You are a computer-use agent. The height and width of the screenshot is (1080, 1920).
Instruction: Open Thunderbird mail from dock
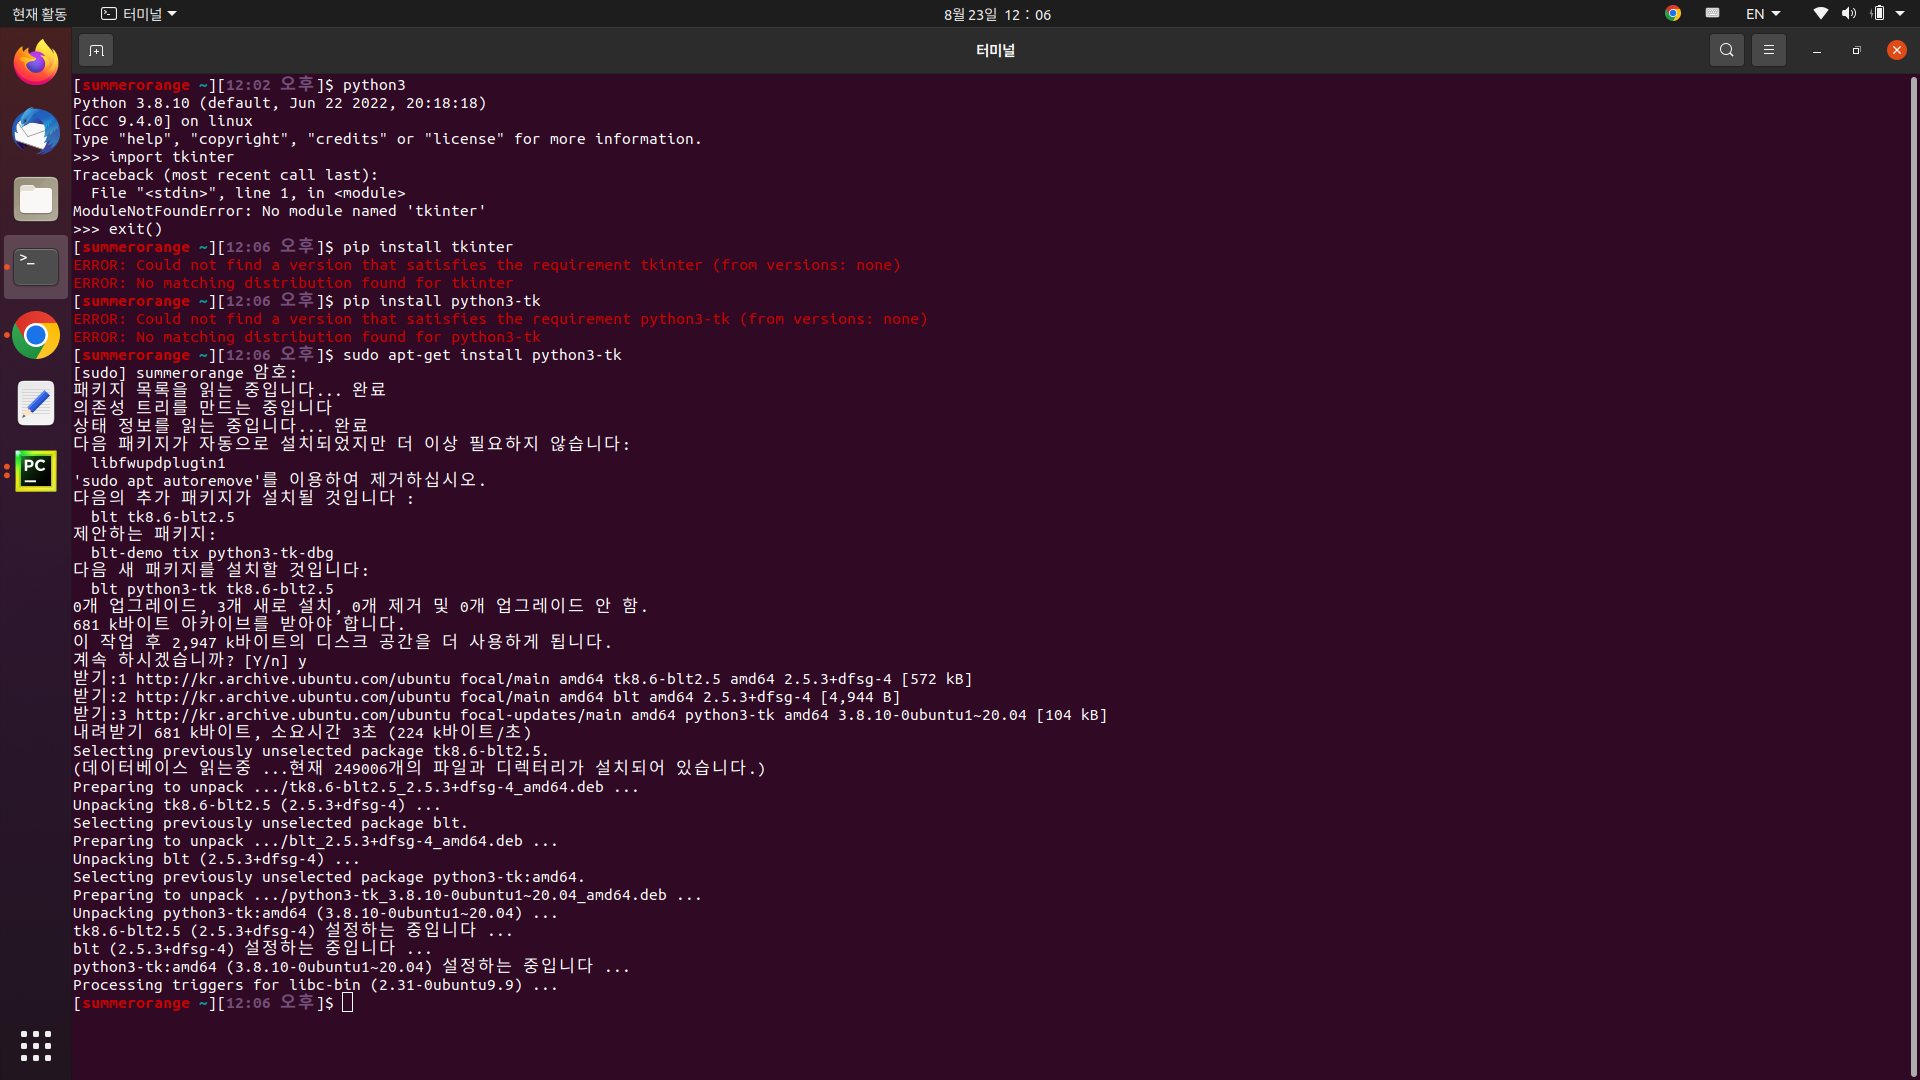point(36,132)
